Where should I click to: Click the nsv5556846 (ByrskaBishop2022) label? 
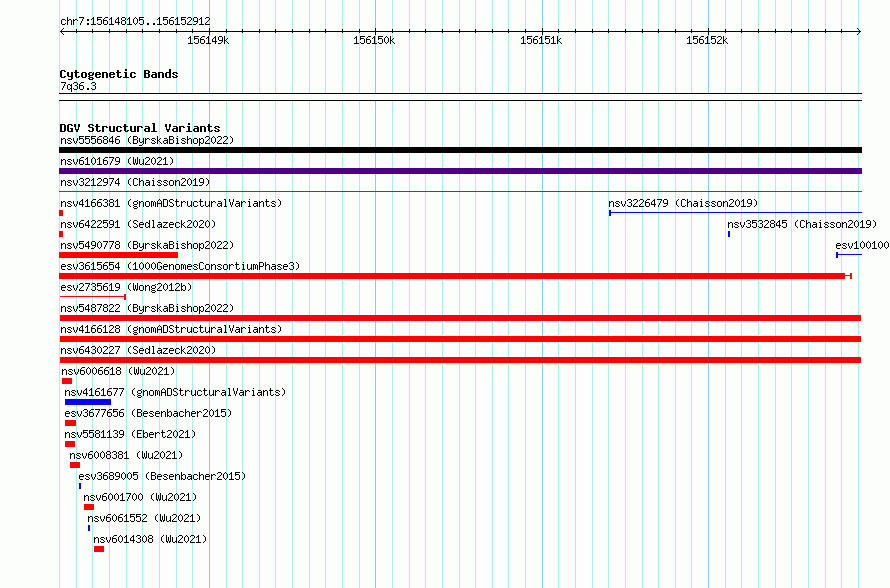[x=147, y=140]
